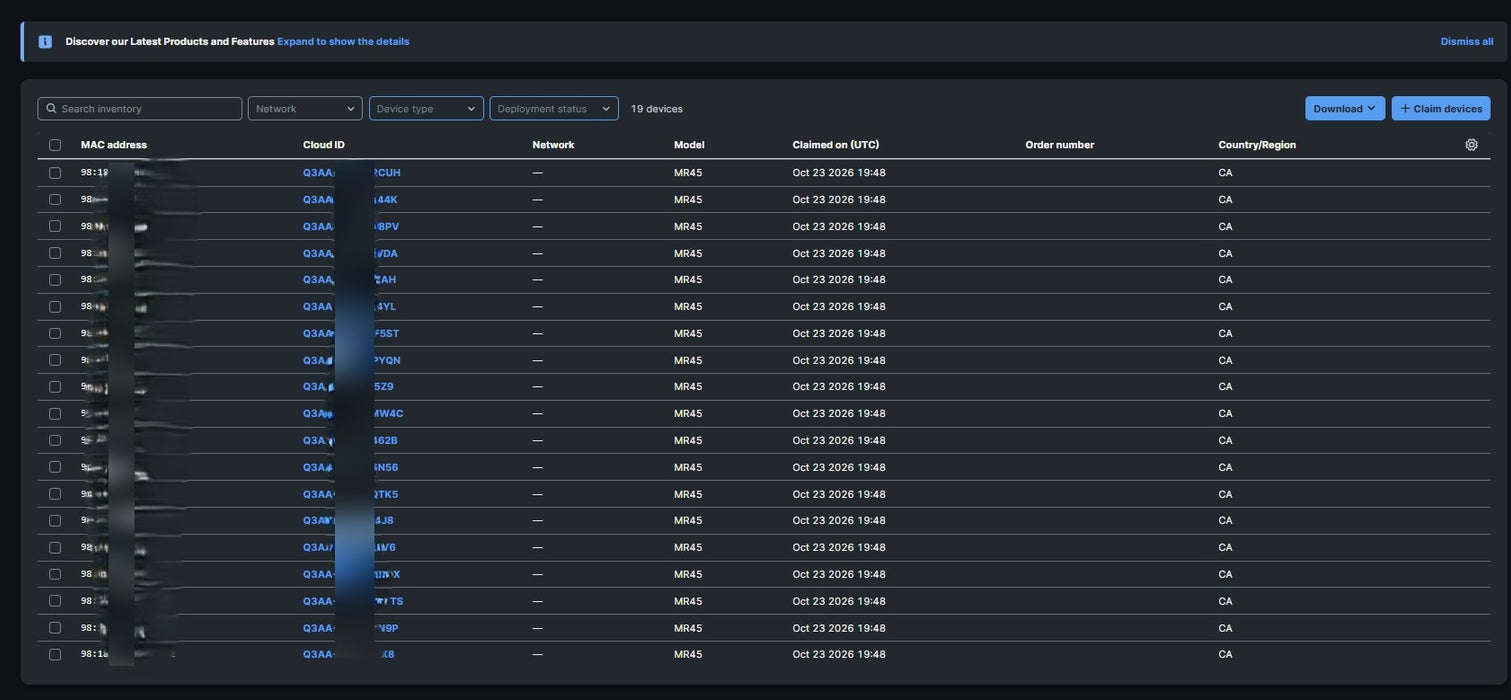Select the device row ending in F5ST
Screen dimensions: 1511x700
55,333
